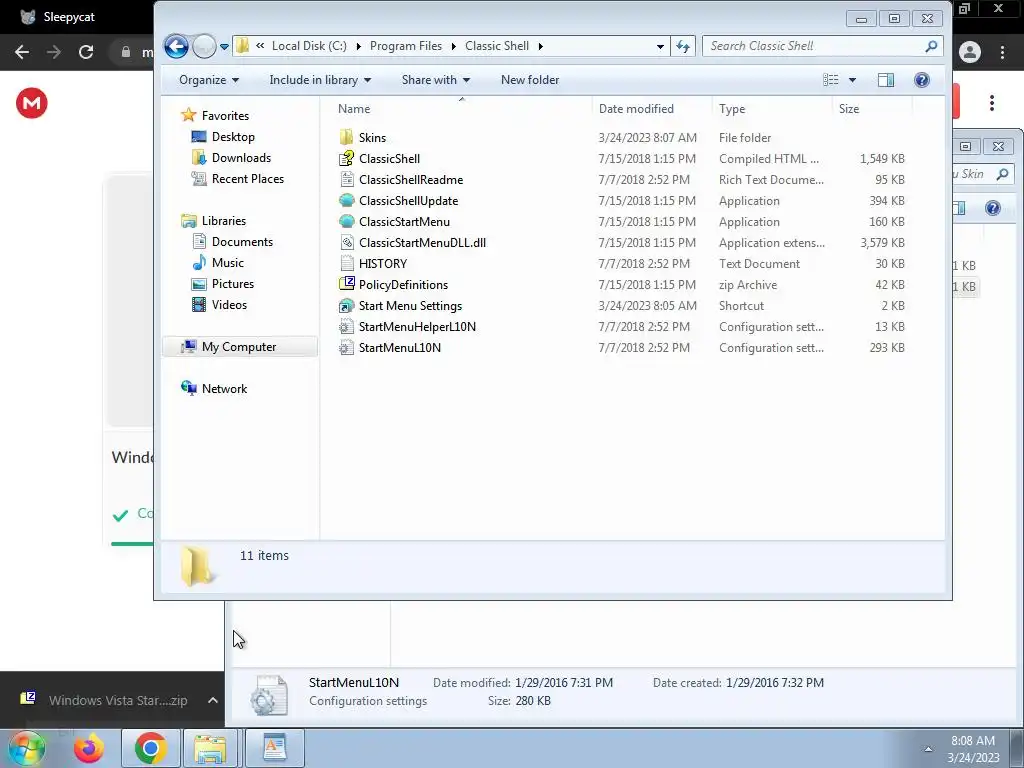Screen dimensions: 1024x768
Task: Click the Back navigation button in Explorer
Action: pyautogui.click(x=176, y=46)
